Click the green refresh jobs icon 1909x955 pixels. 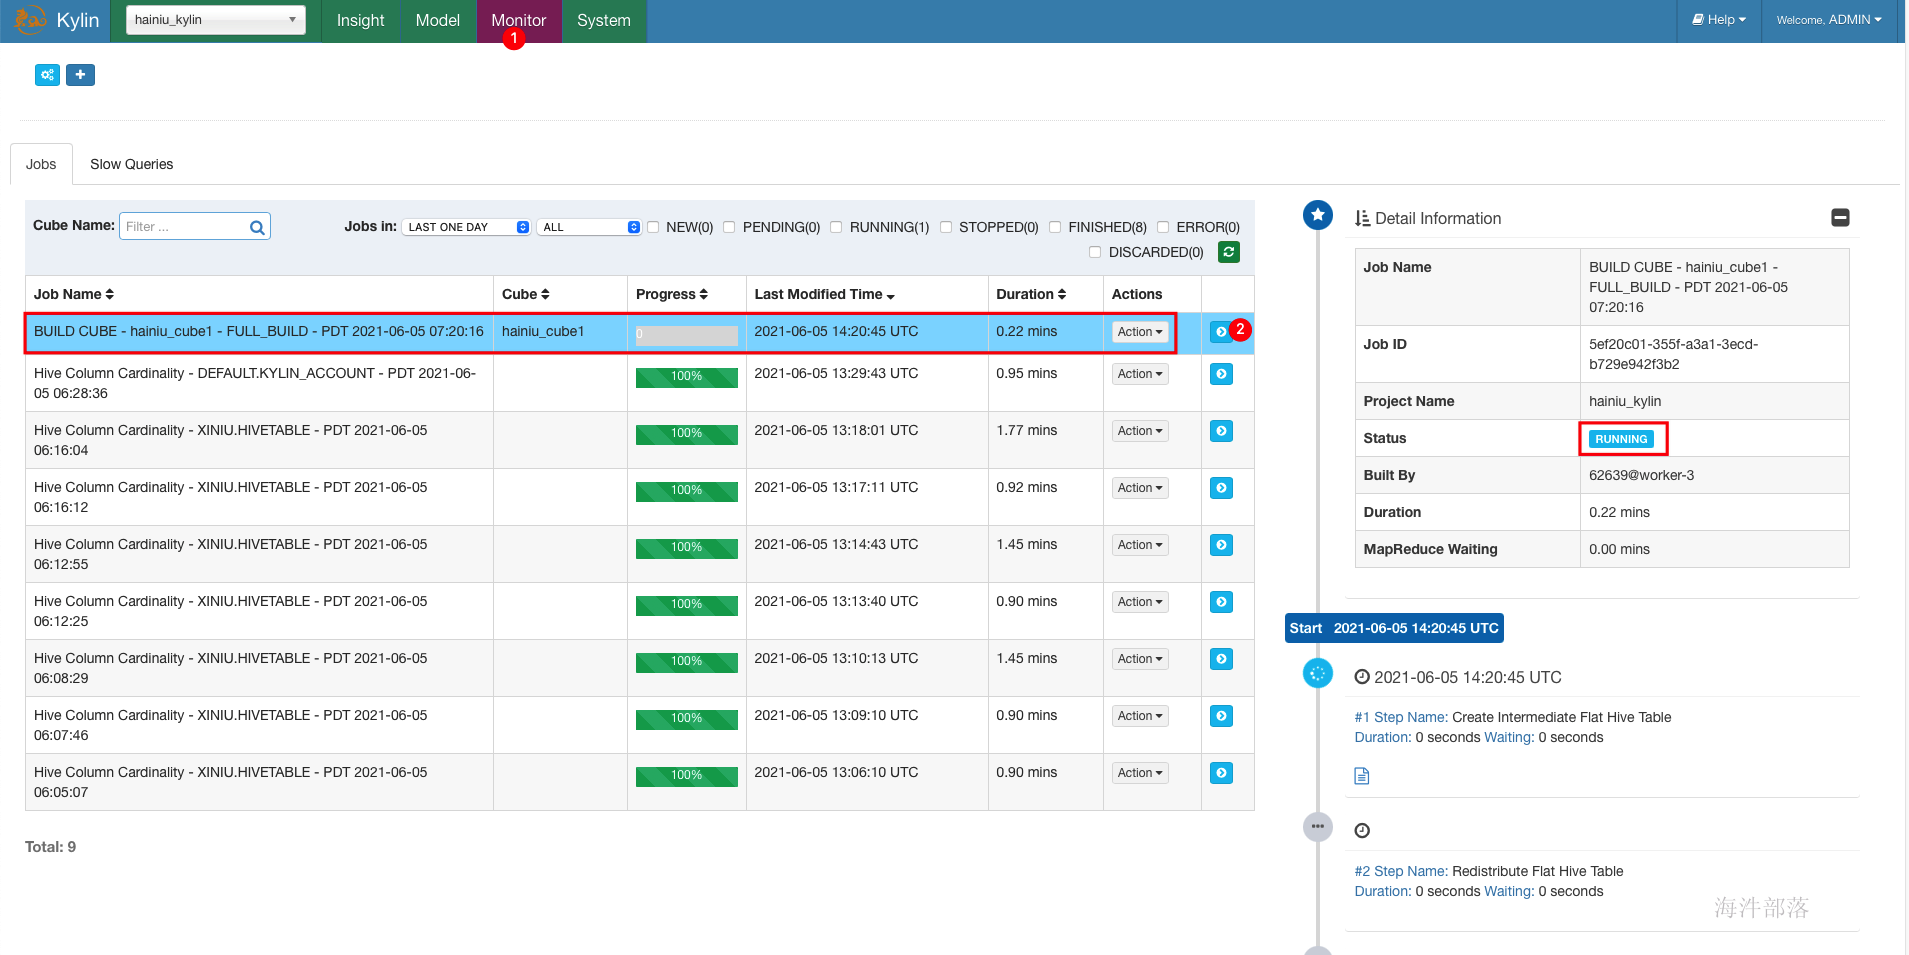pyautogui.click(x=1229, y=252)
